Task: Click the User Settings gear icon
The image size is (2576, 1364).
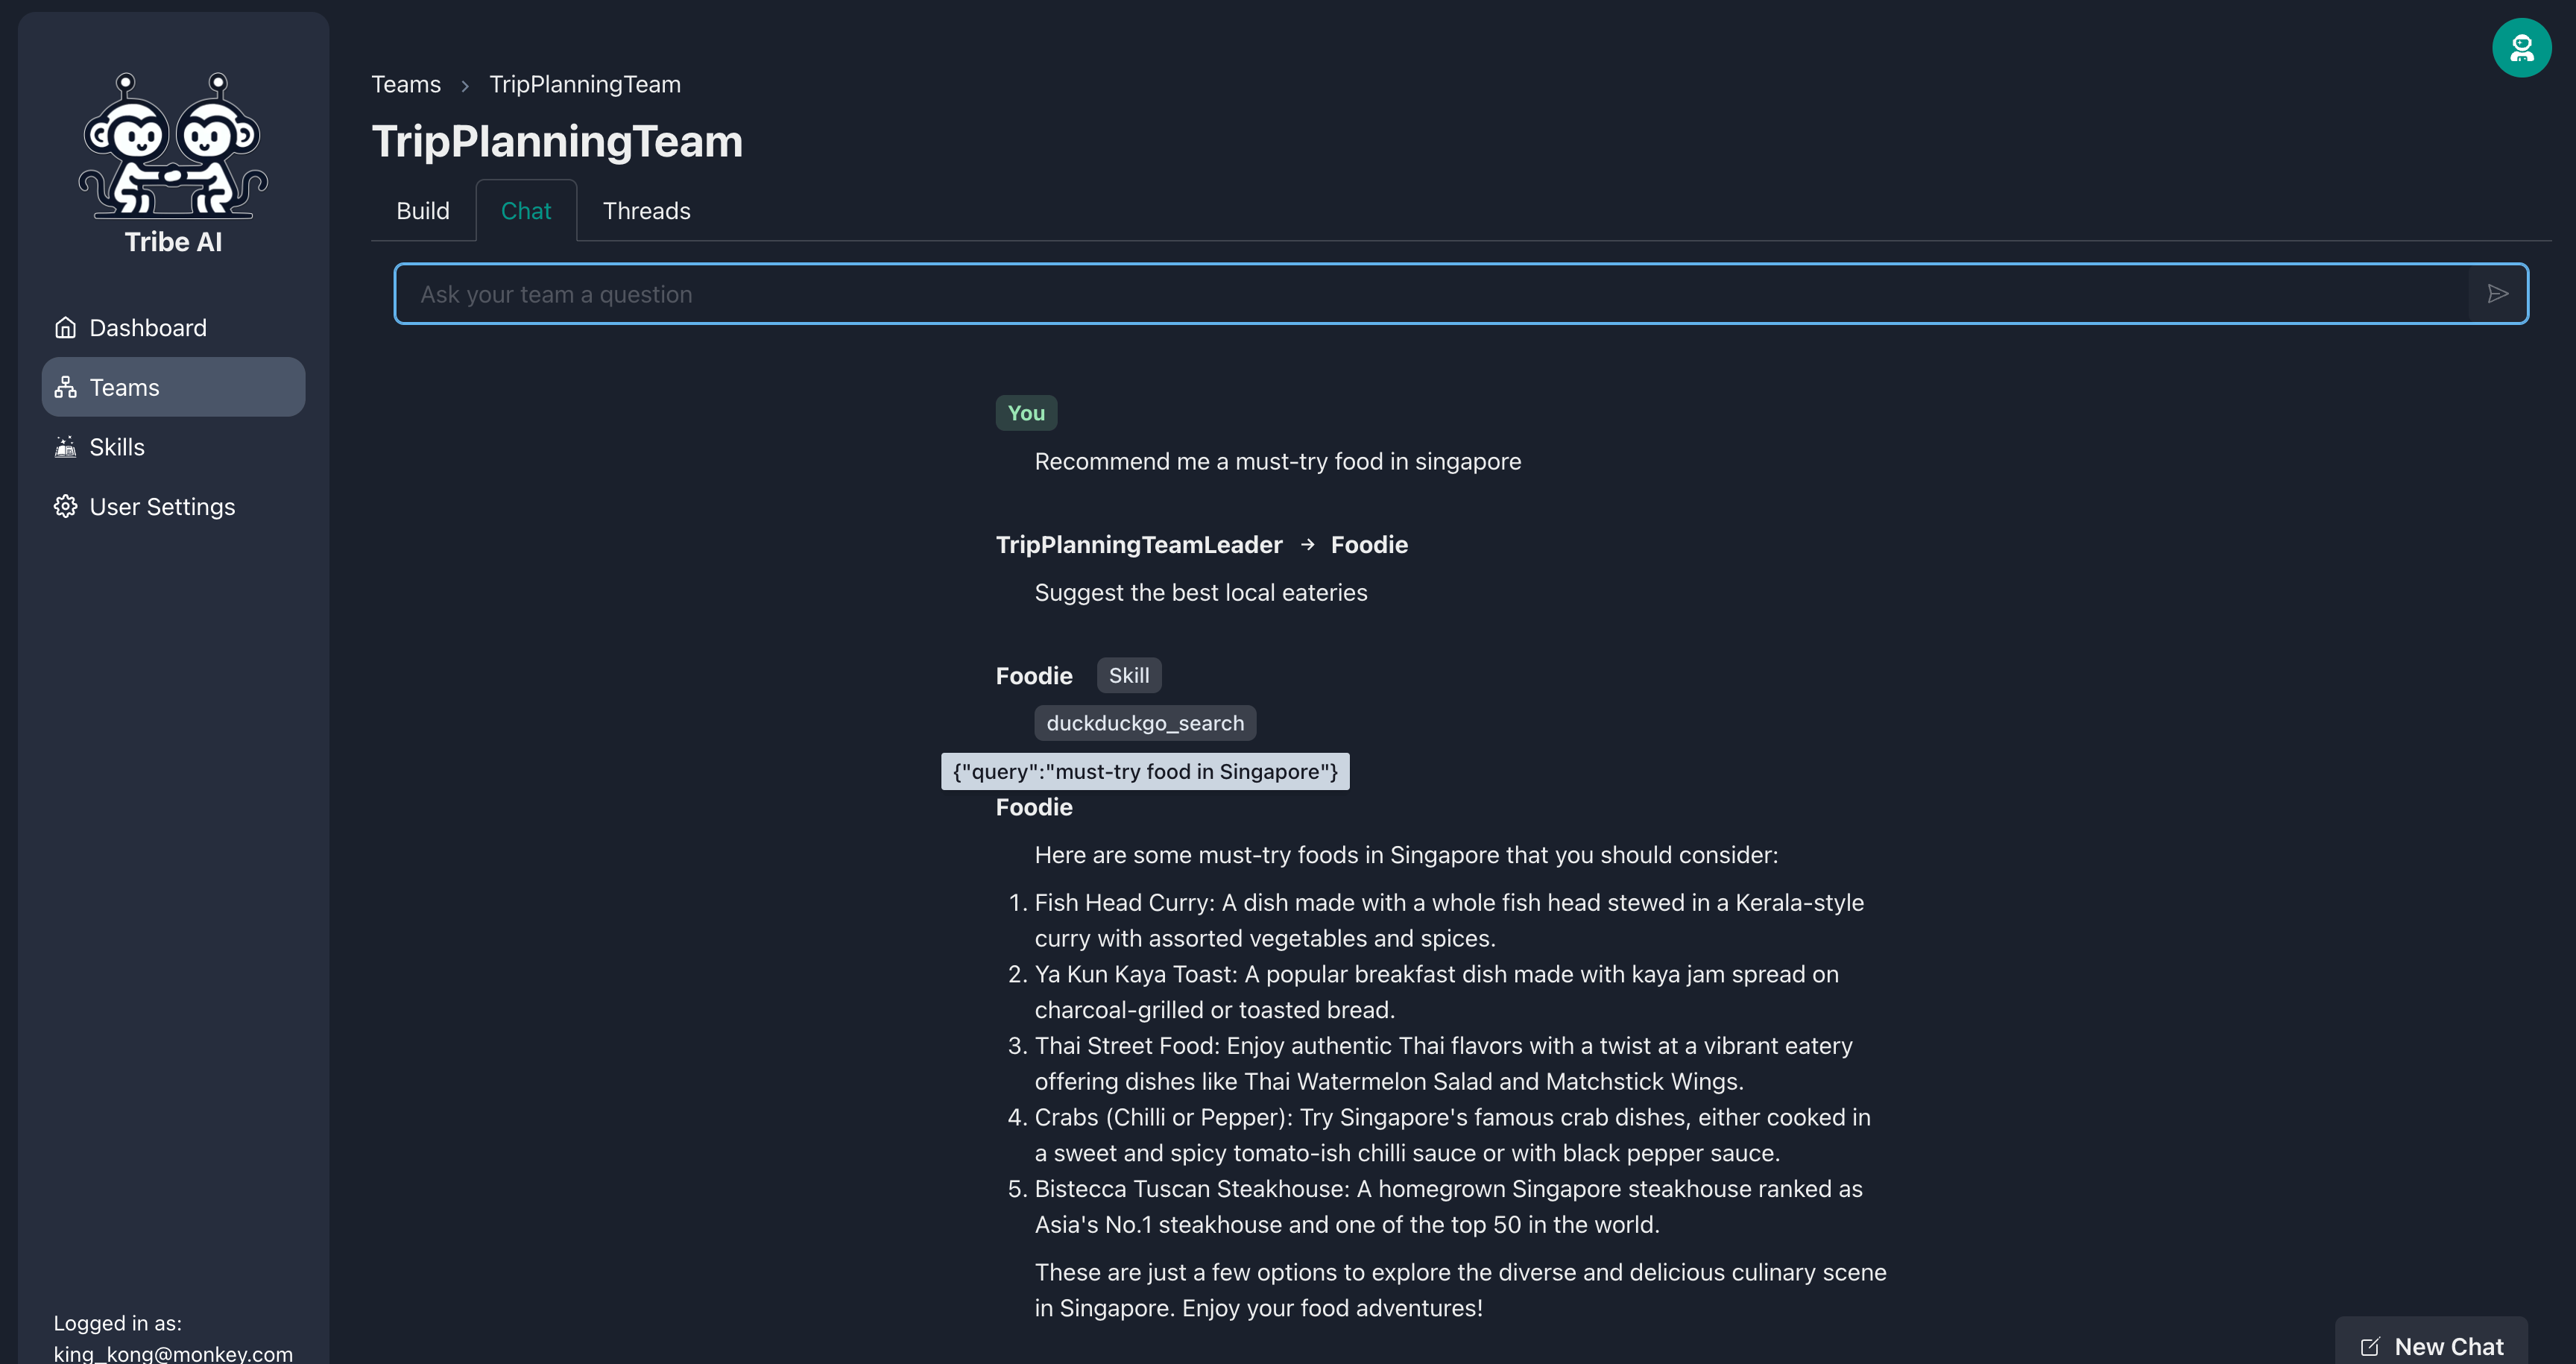Action: click(66, 507)
